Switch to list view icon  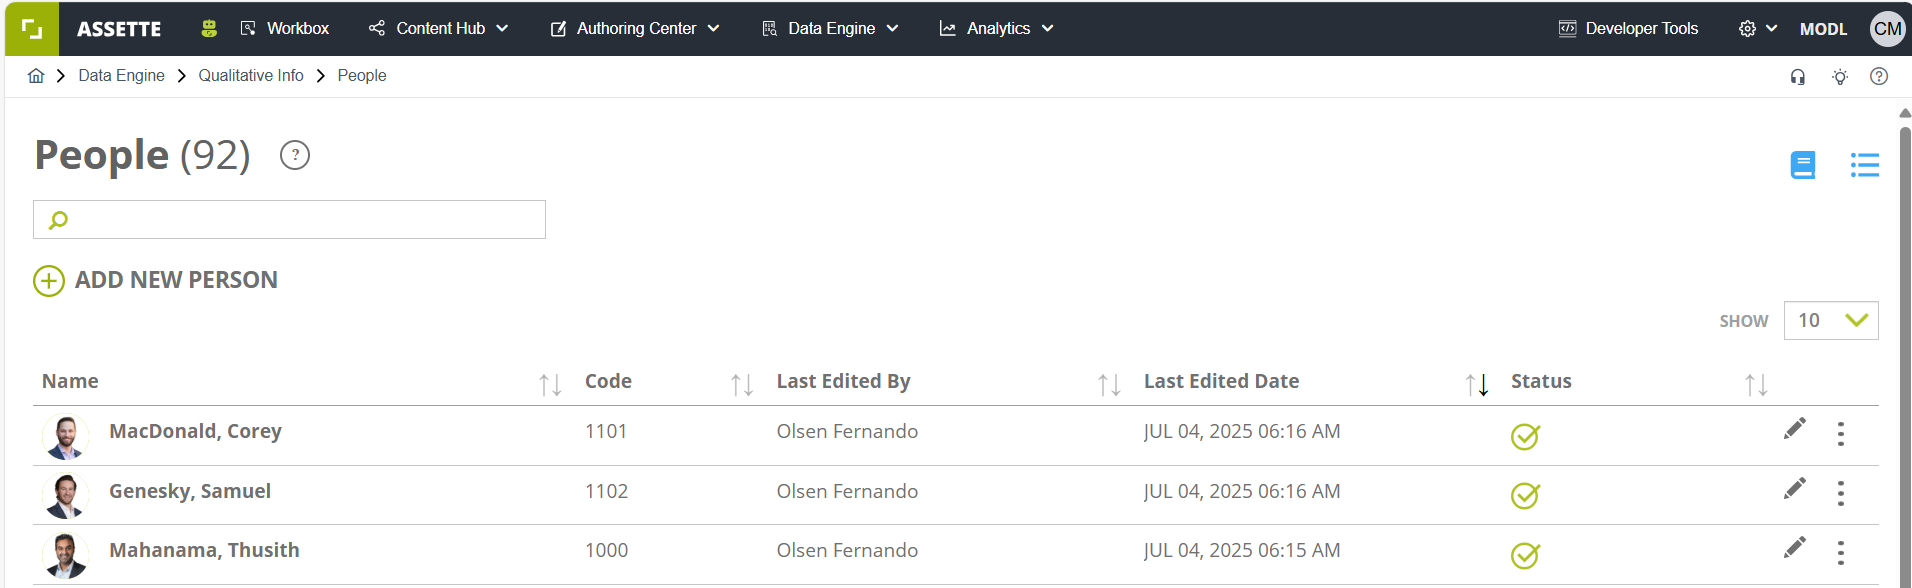click(1865, 165)
